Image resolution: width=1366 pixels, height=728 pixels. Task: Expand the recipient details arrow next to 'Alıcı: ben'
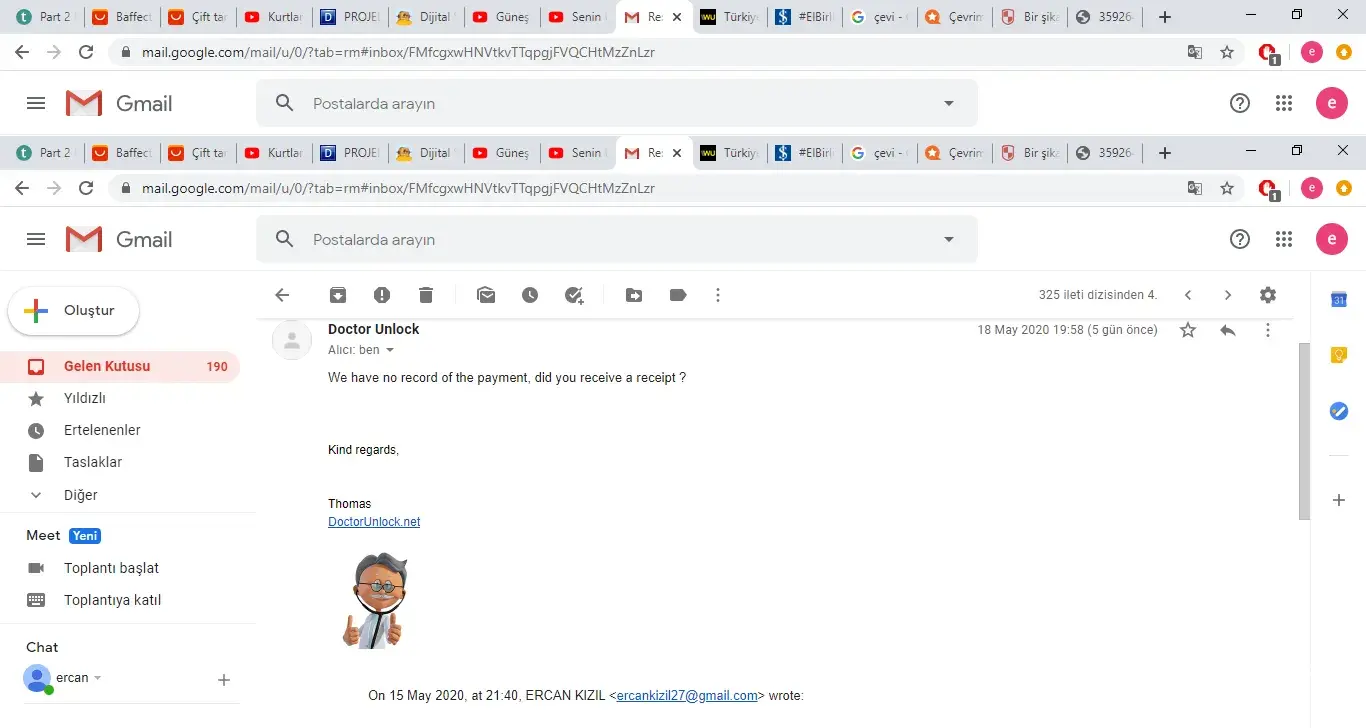point(390,350)
